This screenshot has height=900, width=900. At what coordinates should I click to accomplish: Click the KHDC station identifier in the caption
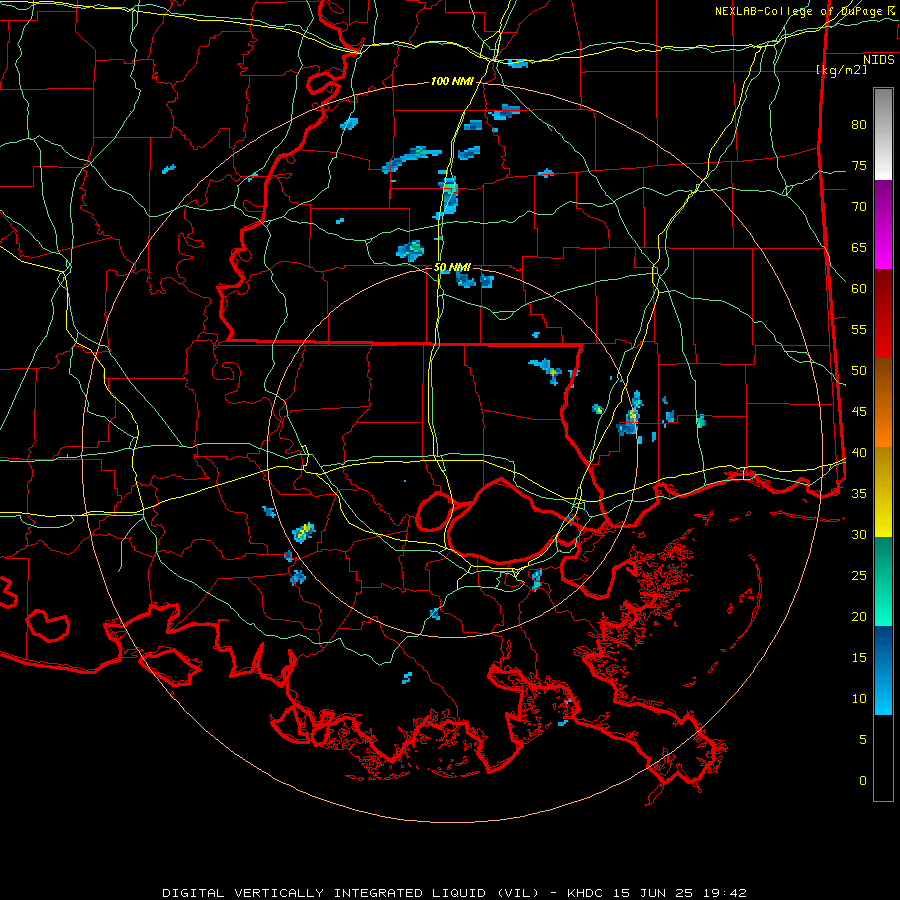click(587, 893)
